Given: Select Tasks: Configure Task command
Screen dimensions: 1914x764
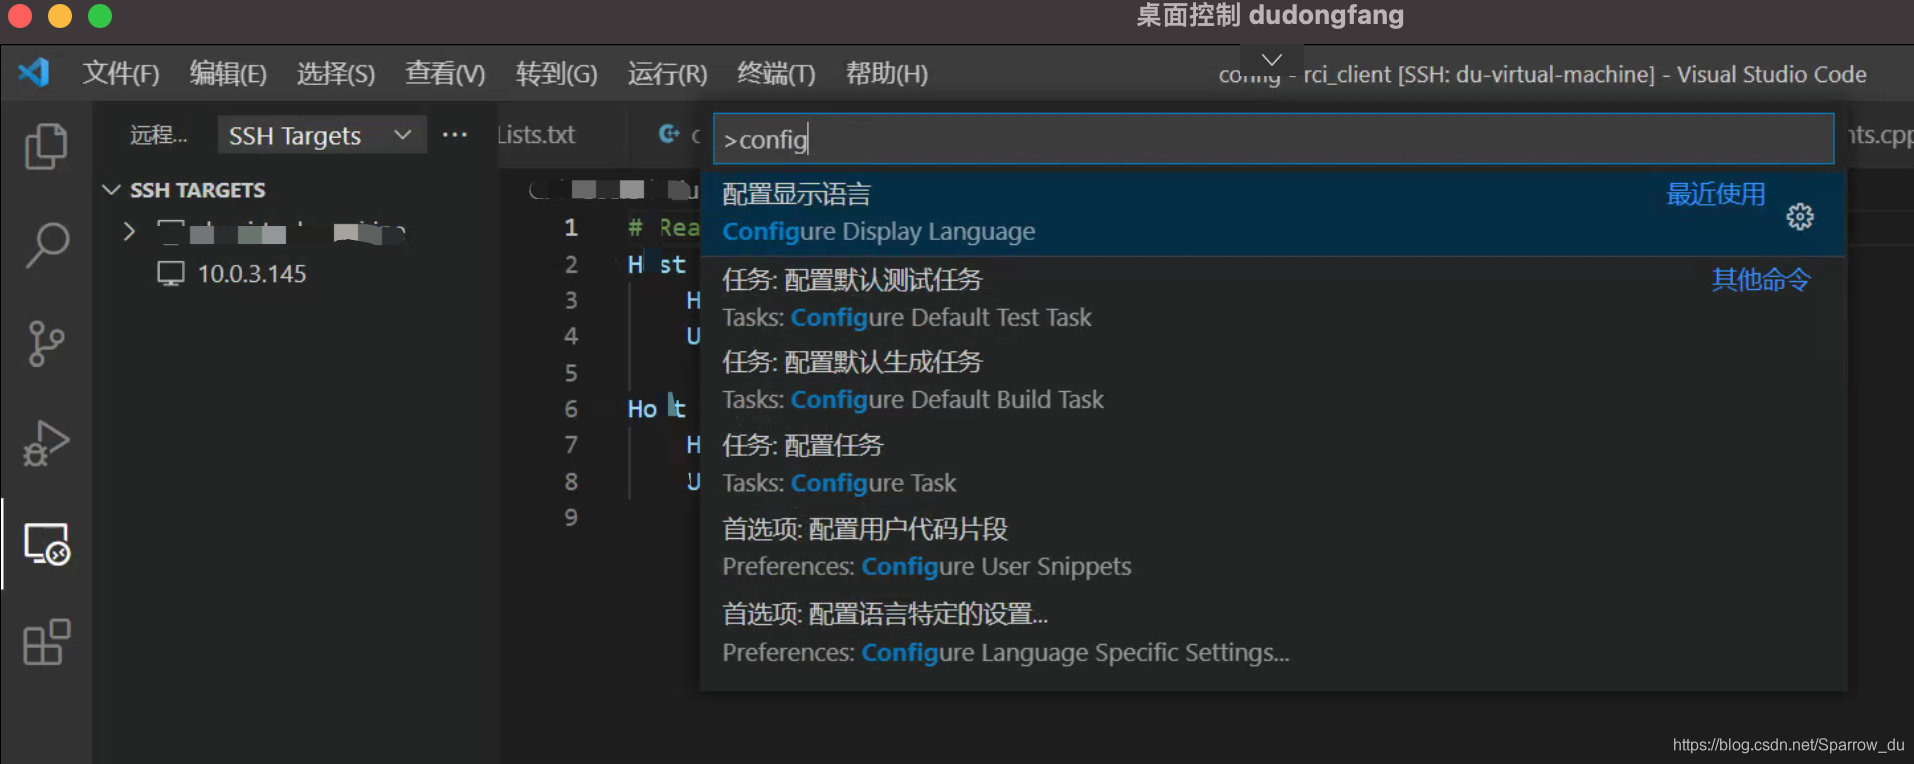Looking at the screenshot, I should [x=1273, y=465].
